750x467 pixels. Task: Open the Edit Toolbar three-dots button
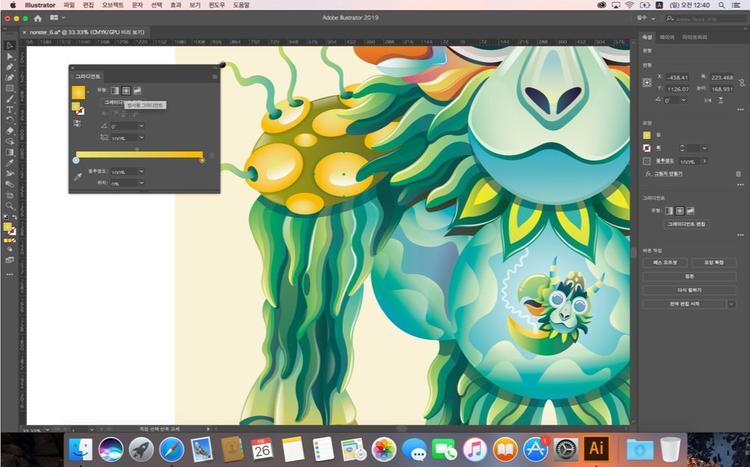click(10, 275)
